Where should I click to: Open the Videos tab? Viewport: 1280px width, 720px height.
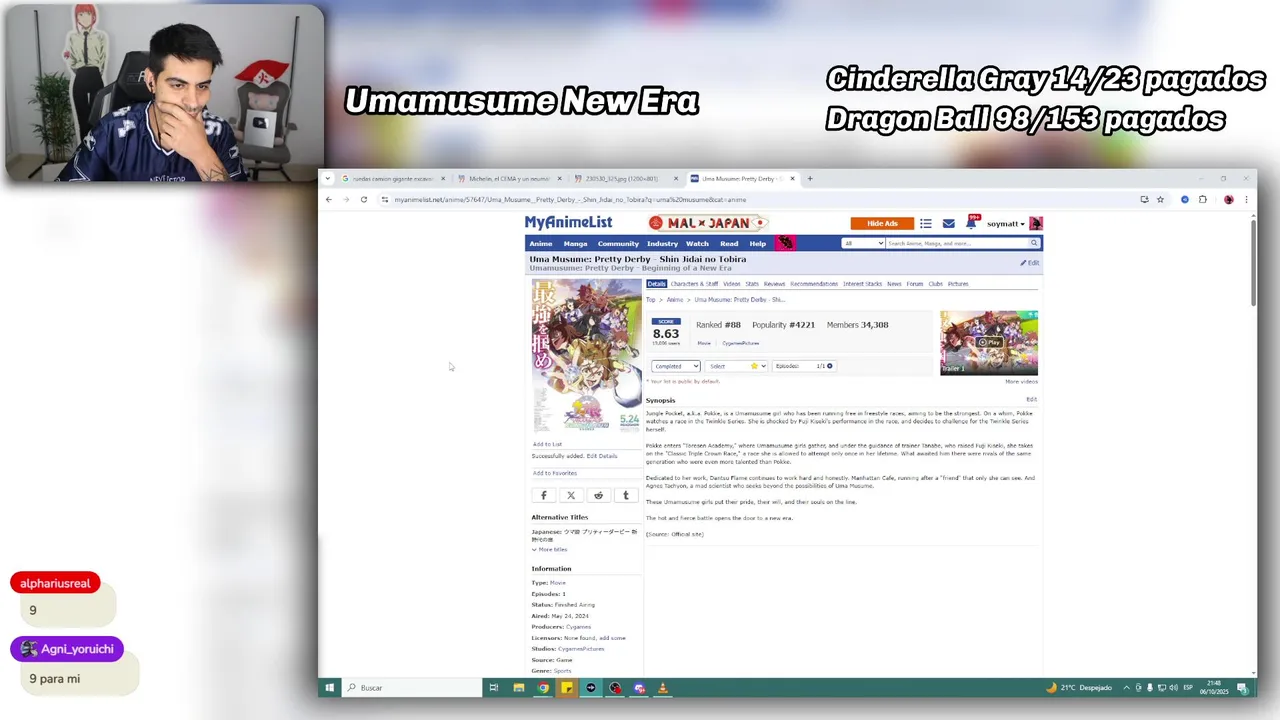[732, 284]
